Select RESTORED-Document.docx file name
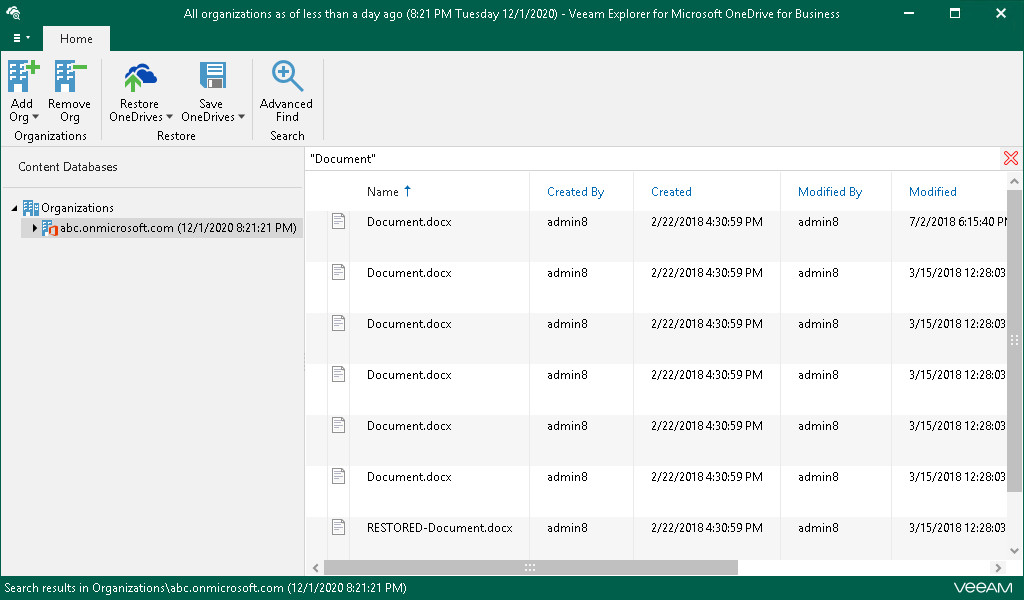1024x600 pixels. coord(440,528)
